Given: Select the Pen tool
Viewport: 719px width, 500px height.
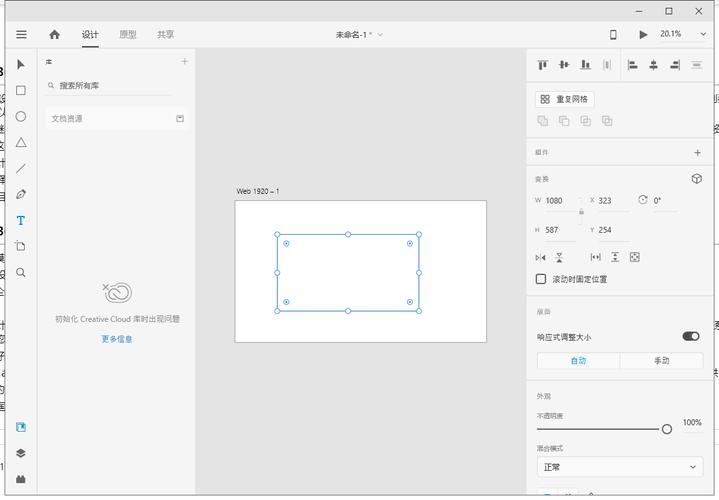Looking at the screenshot, I should (21, 194).
